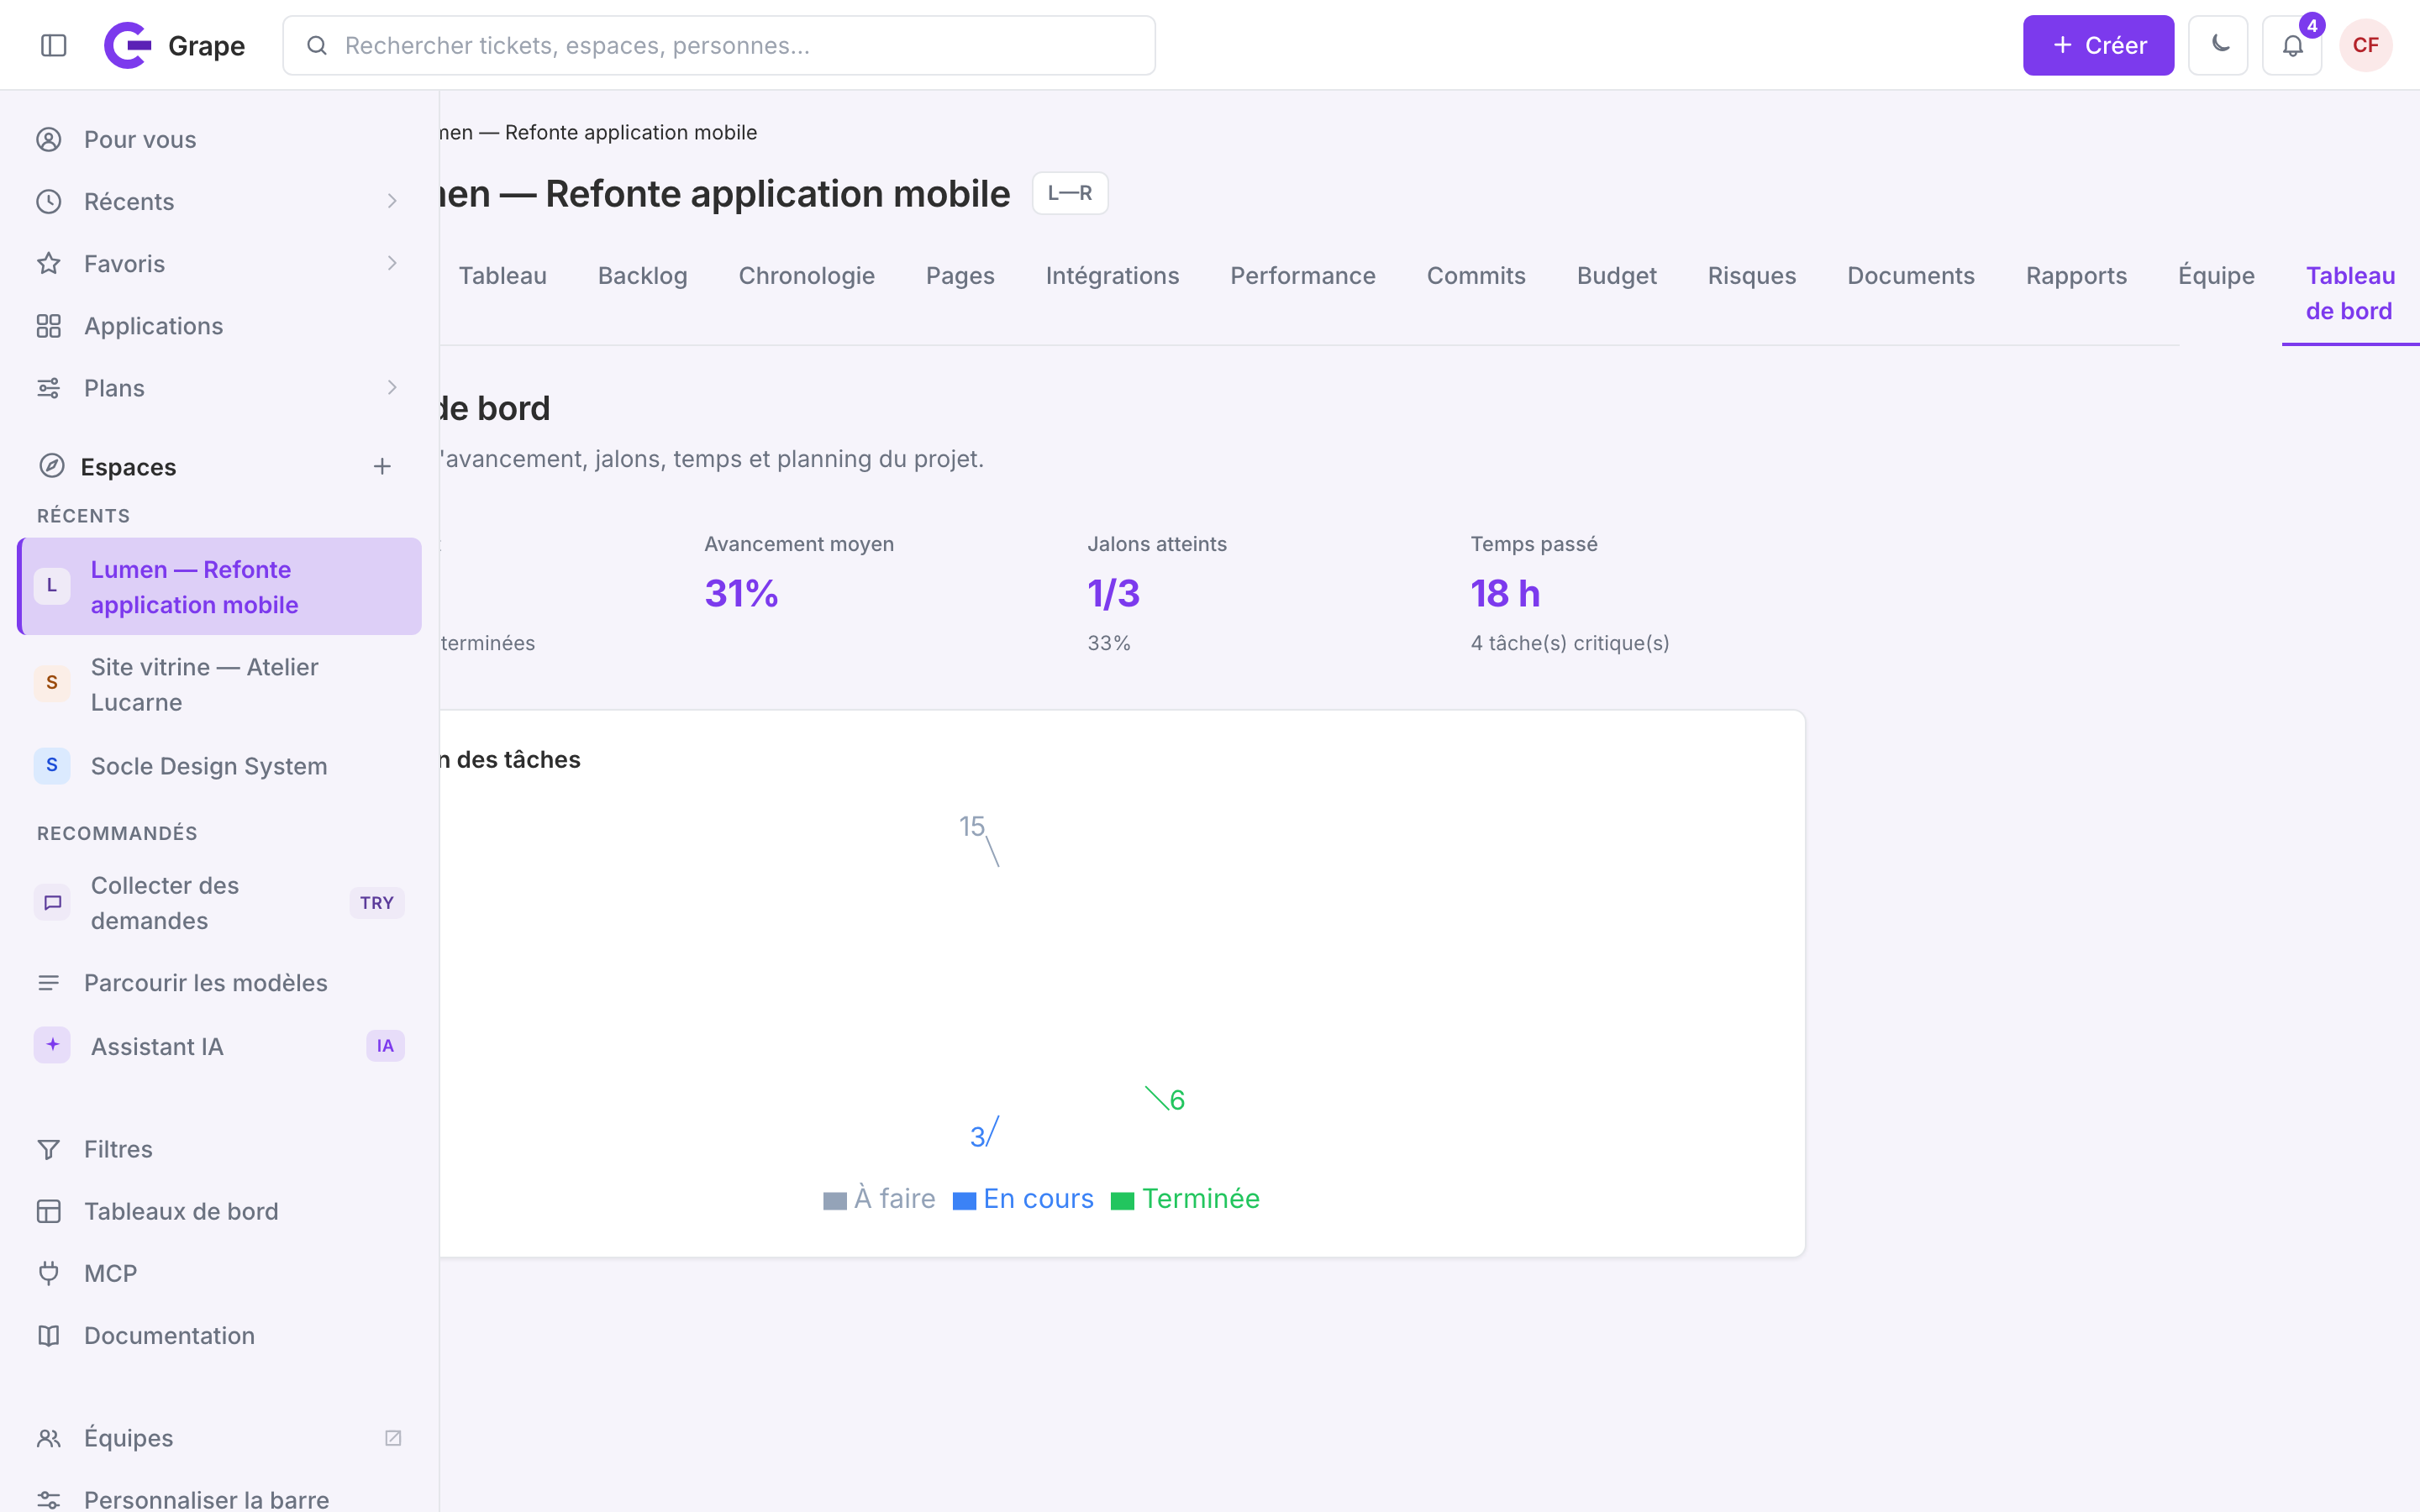Open MCP plug icon
The image size is (2420, 1512).
(49, 1273)
